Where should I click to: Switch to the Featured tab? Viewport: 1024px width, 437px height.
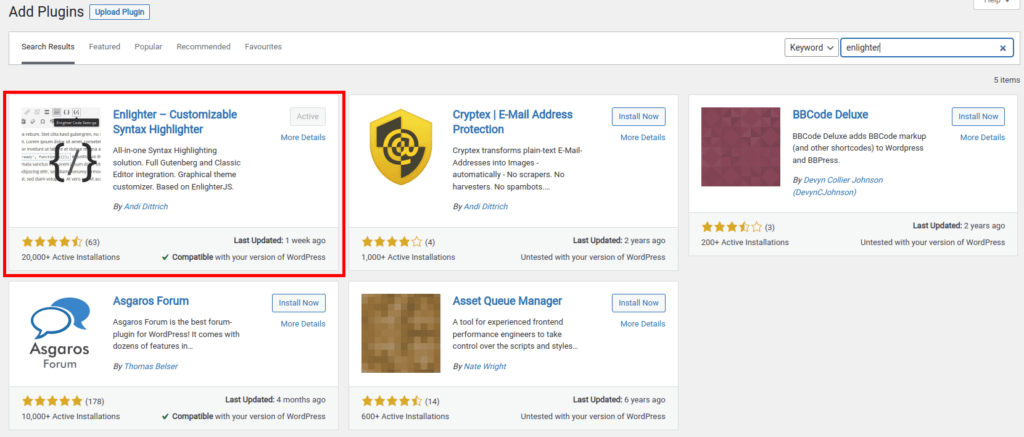click(x=104, y=47)
